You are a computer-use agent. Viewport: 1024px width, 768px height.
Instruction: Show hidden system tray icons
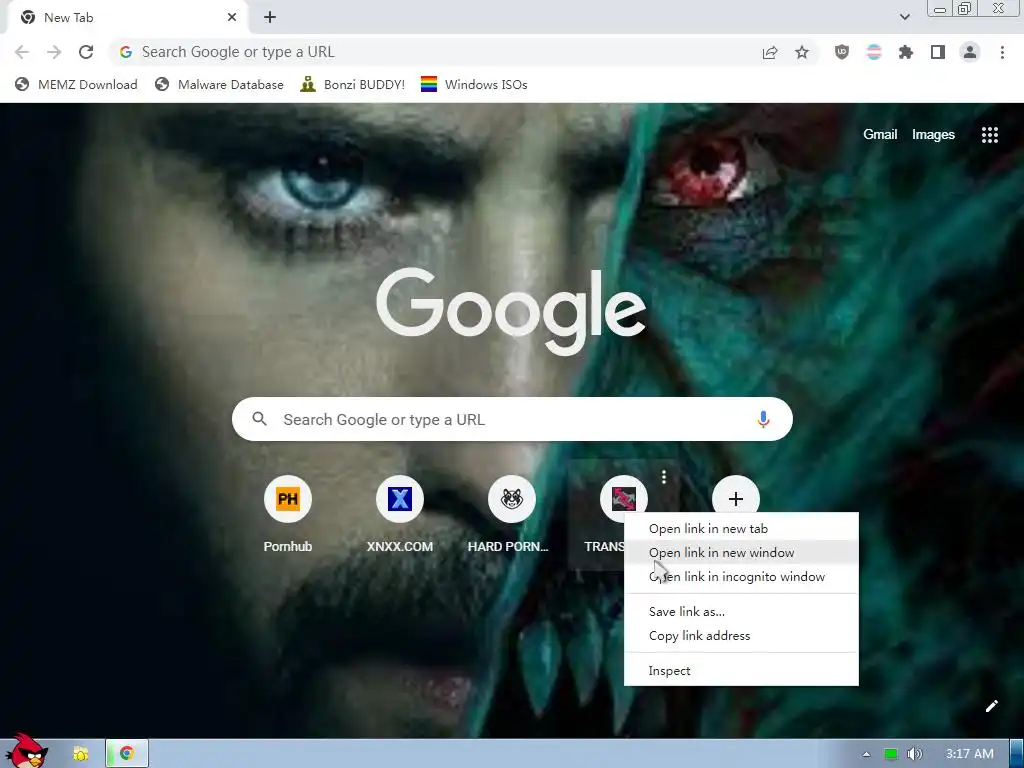[x=866, y=754]
